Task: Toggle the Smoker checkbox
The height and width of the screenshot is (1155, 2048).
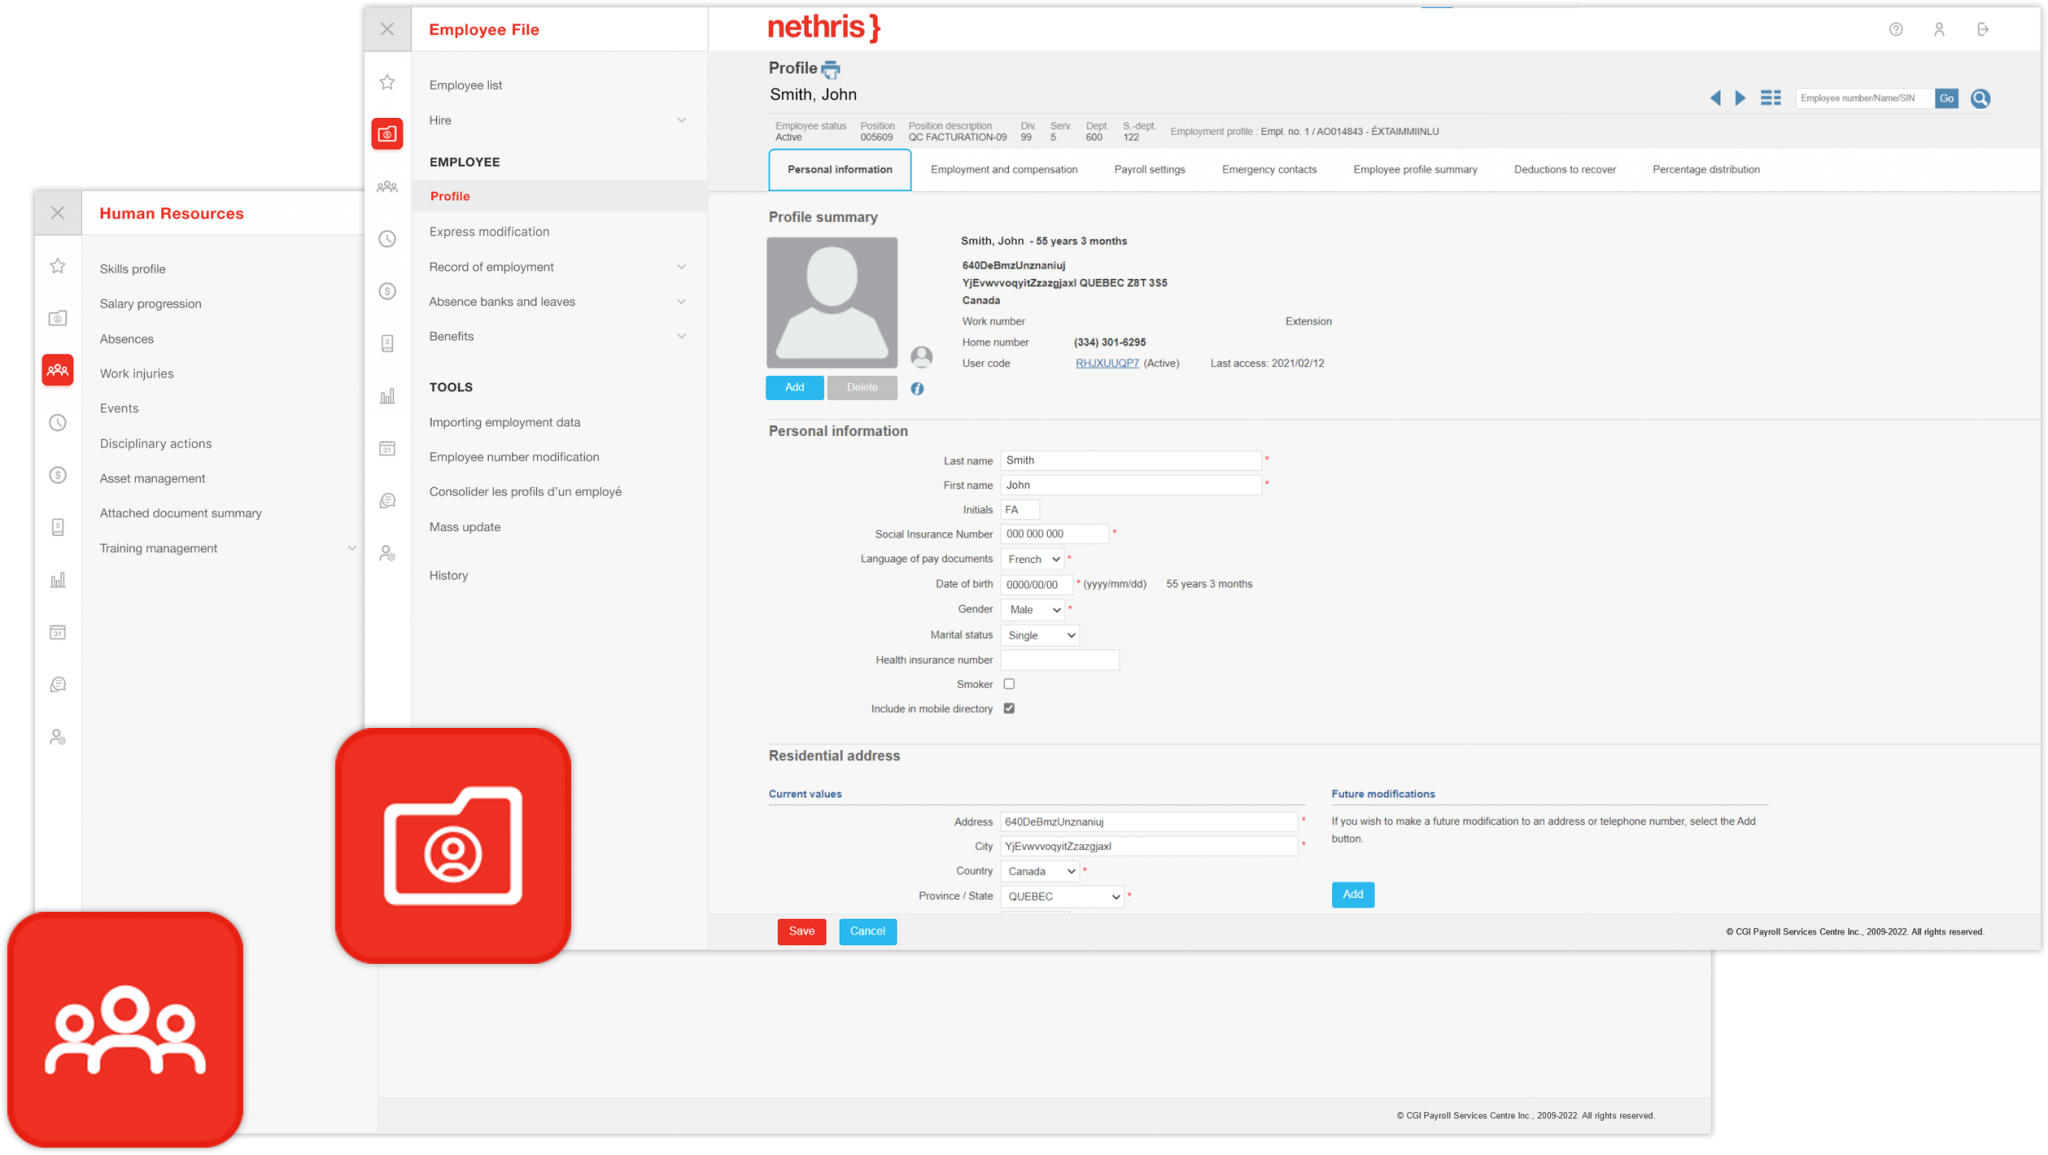Action: click(x=1009, y=684)
